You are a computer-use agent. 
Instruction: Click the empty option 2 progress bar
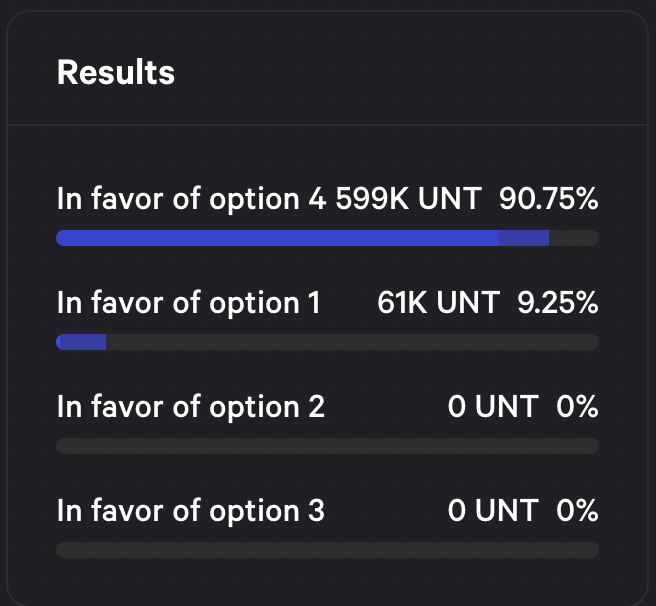click(328, 446)
